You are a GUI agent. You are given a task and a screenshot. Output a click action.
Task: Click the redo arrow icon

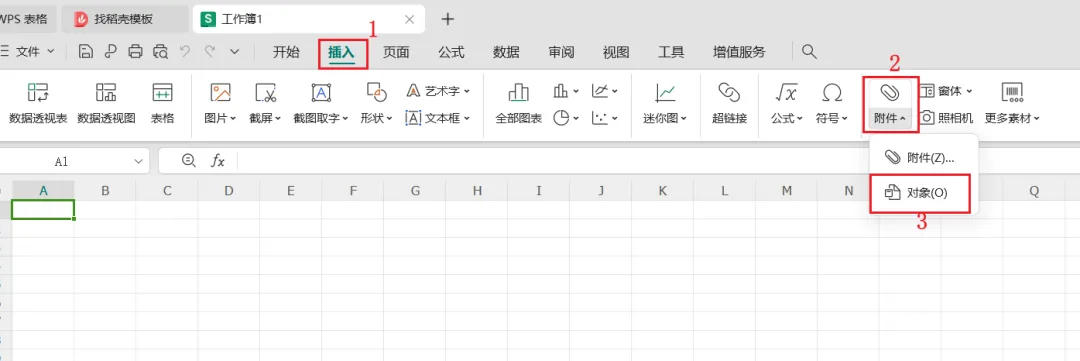point(209,51)
